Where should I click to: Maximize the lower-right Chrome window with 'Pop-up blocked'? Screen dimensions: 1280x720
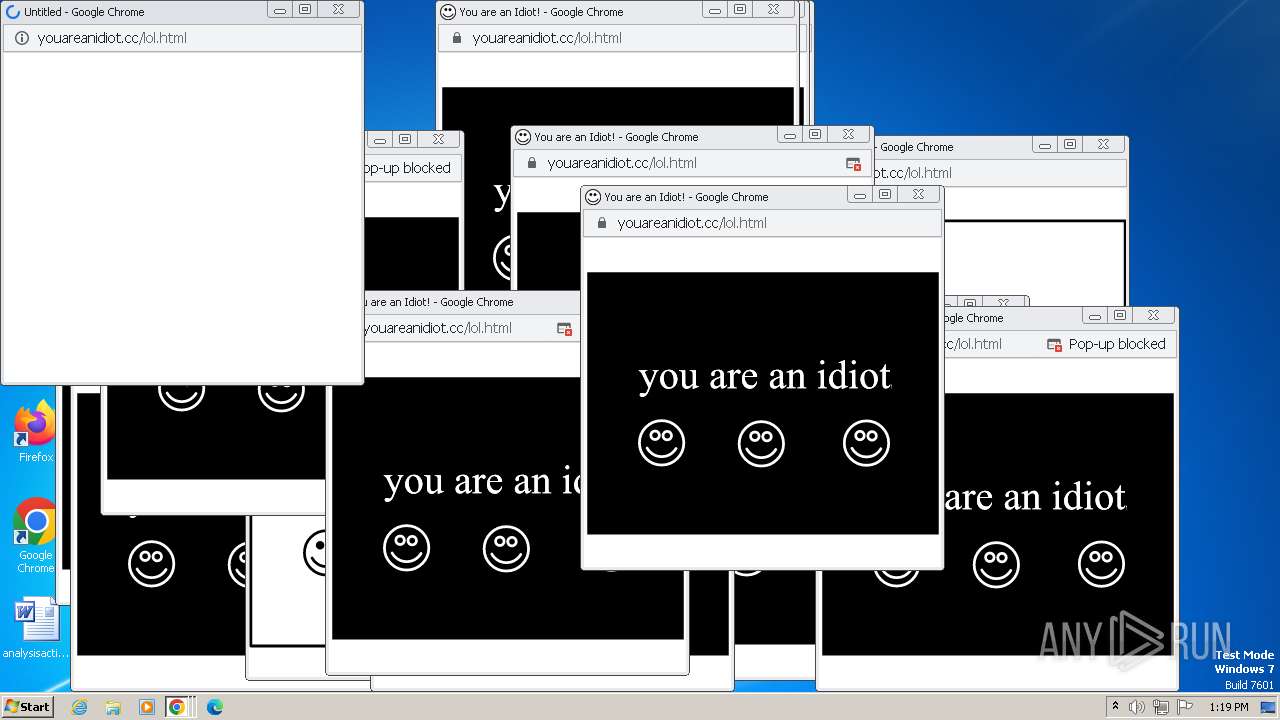(x=1120, y=315)
